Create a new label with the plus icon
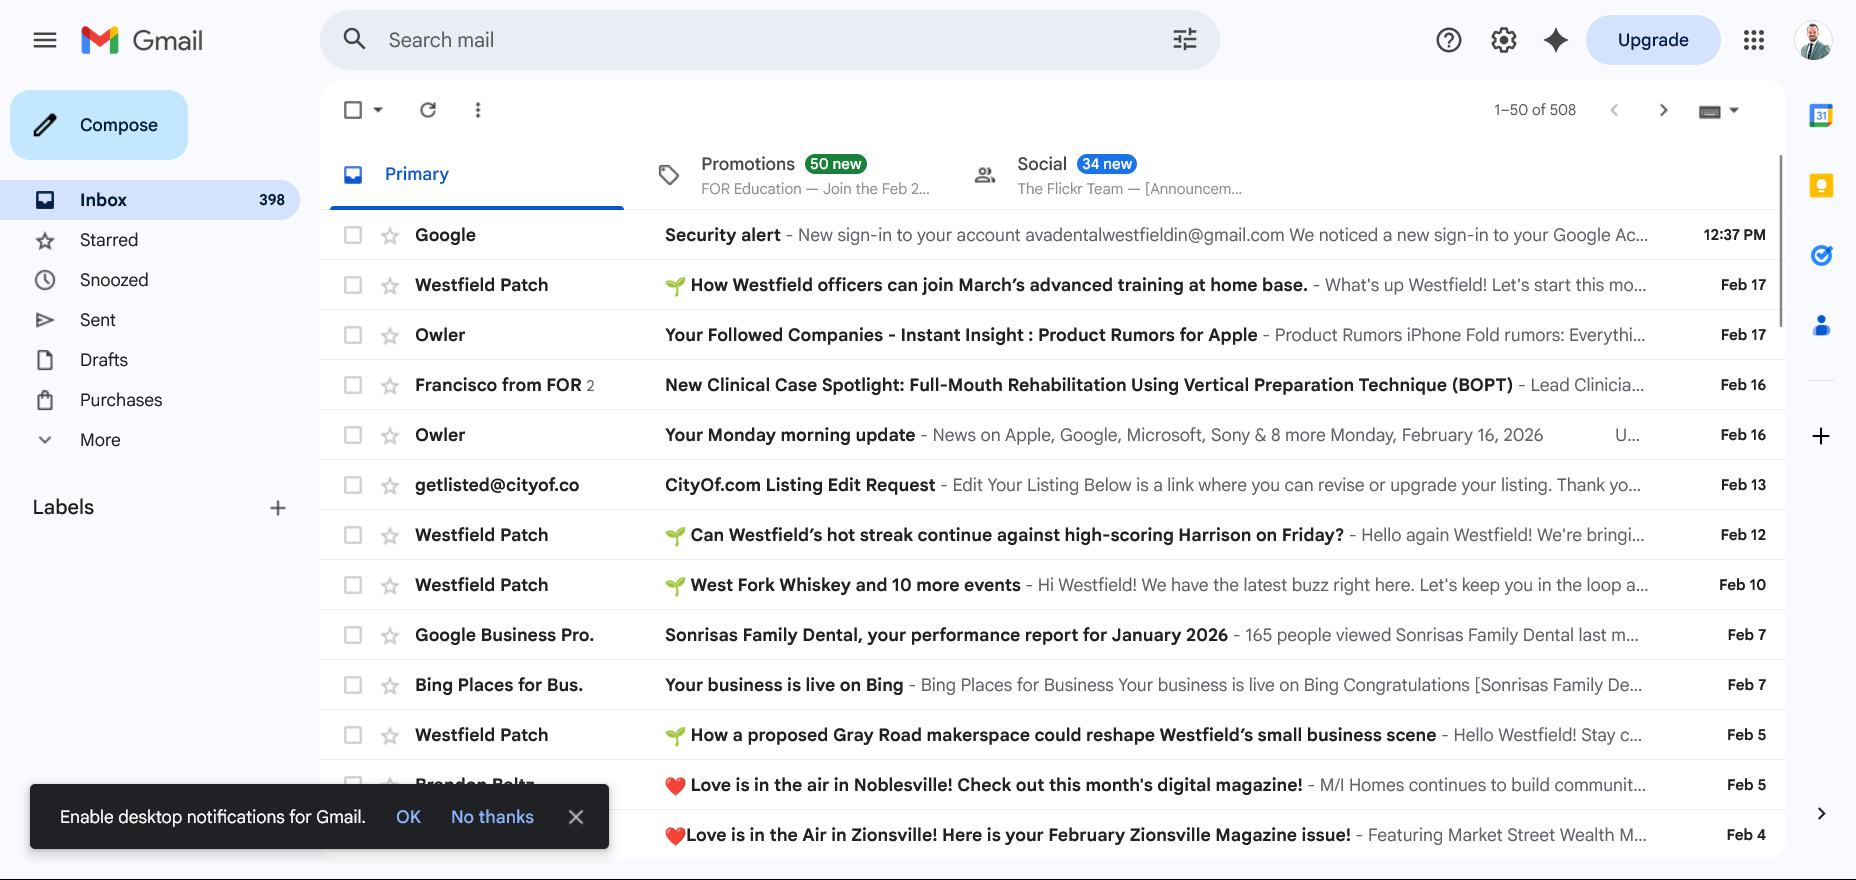This screenshot has width=1856, height=880. tap(278, 508)
